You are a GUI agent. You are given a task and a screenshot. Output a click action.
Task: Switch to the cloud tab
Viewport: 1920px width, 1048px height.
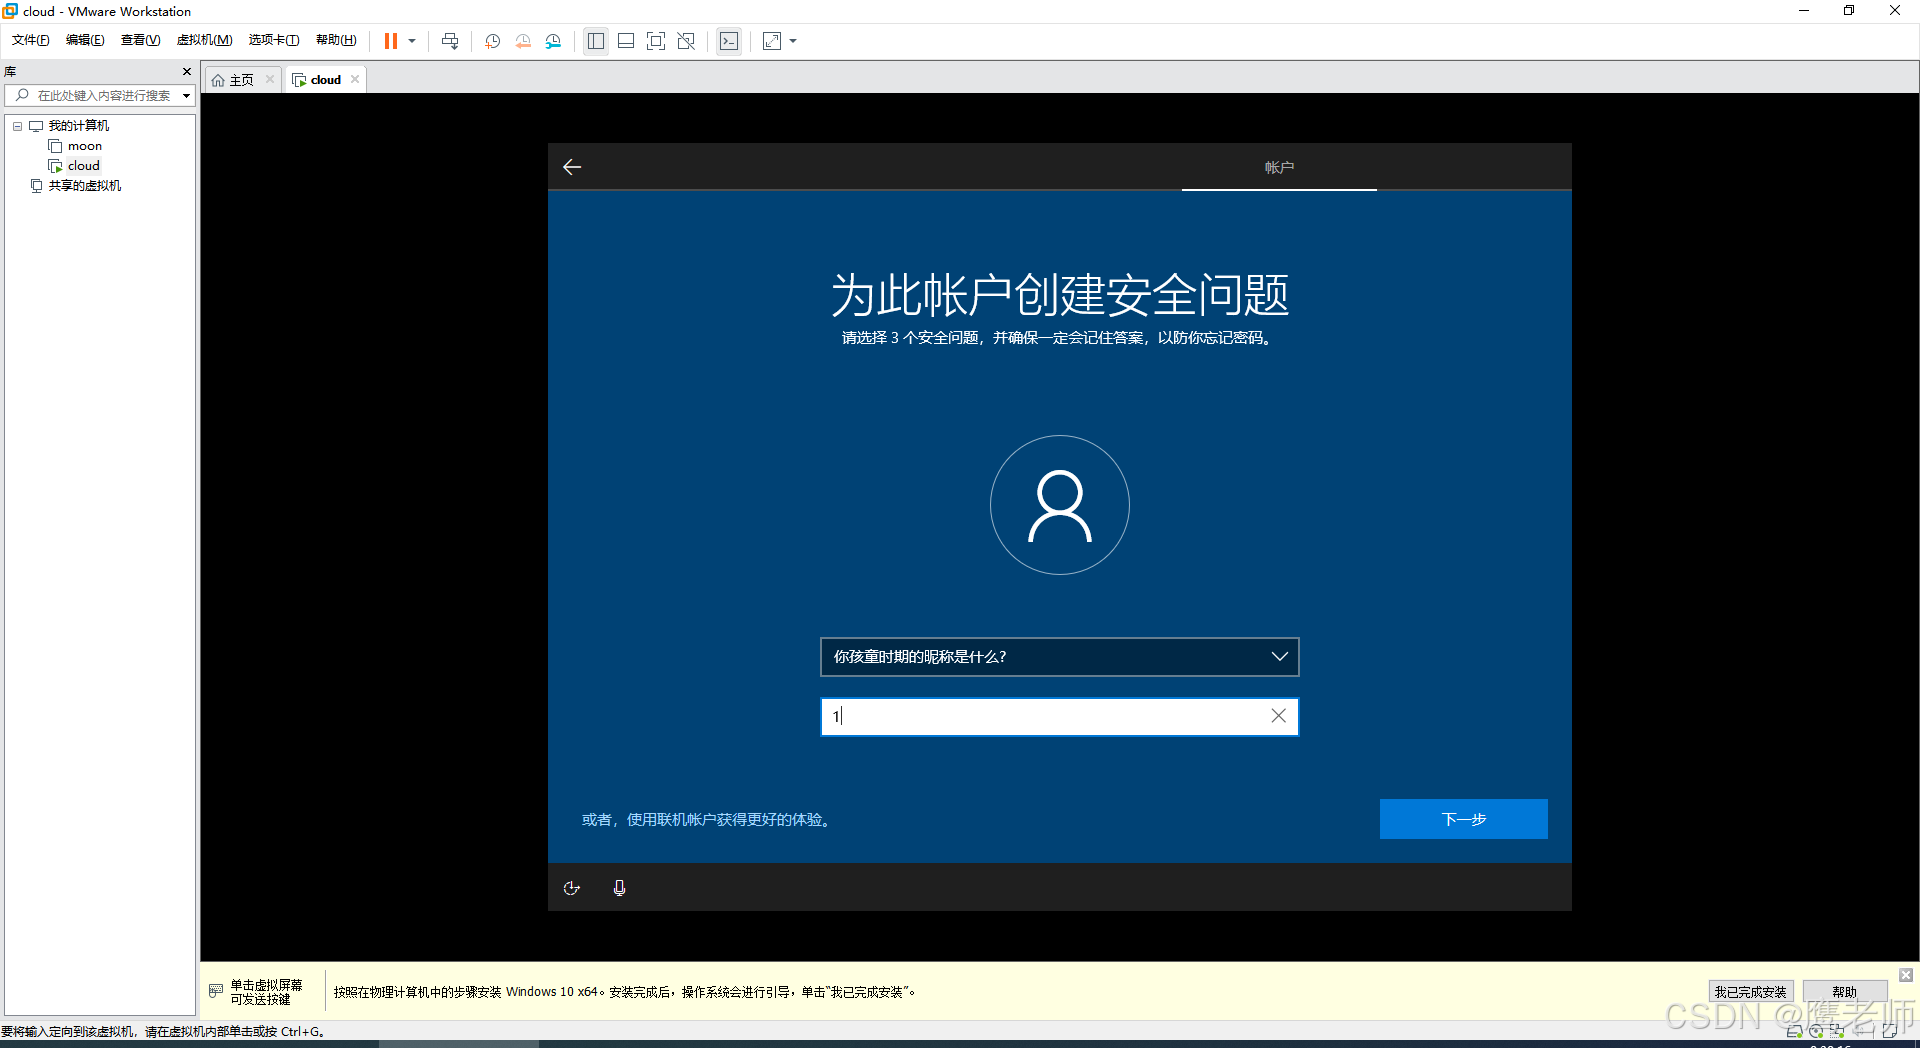tap(325, 80)
